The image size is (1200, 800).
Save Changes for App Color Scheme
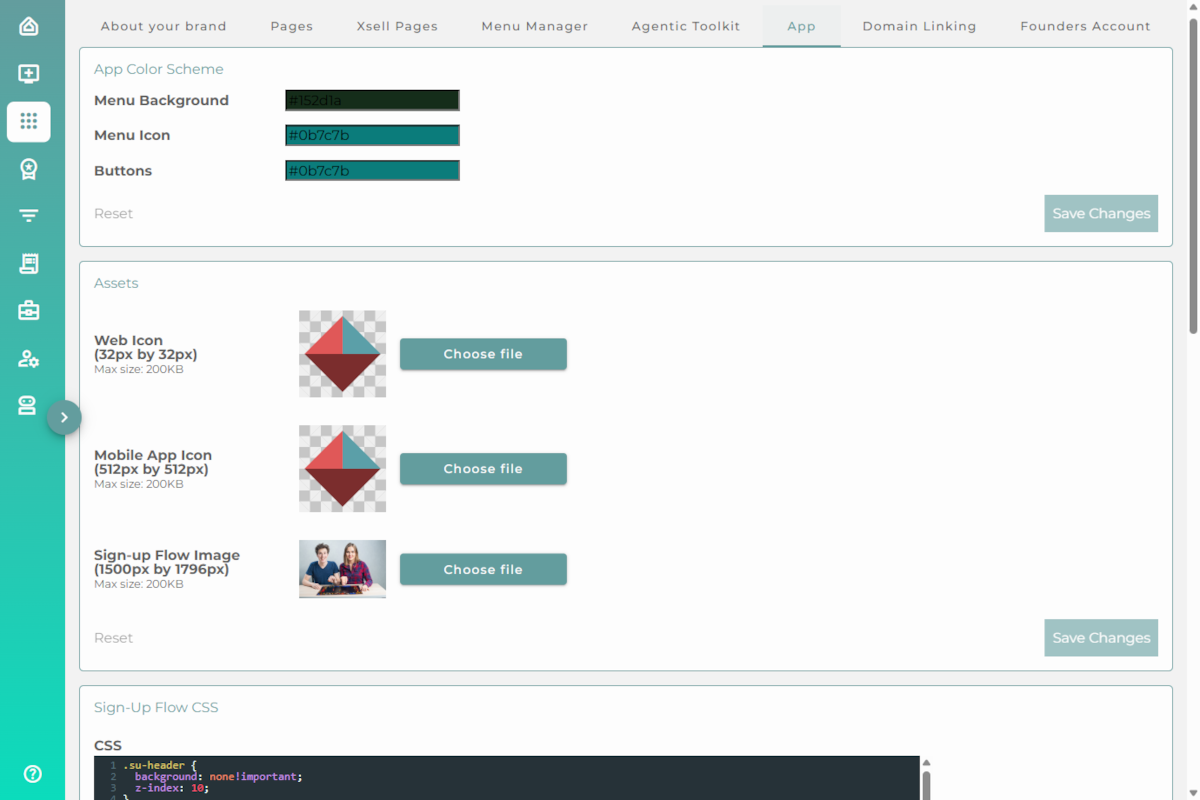[1101, 213]
